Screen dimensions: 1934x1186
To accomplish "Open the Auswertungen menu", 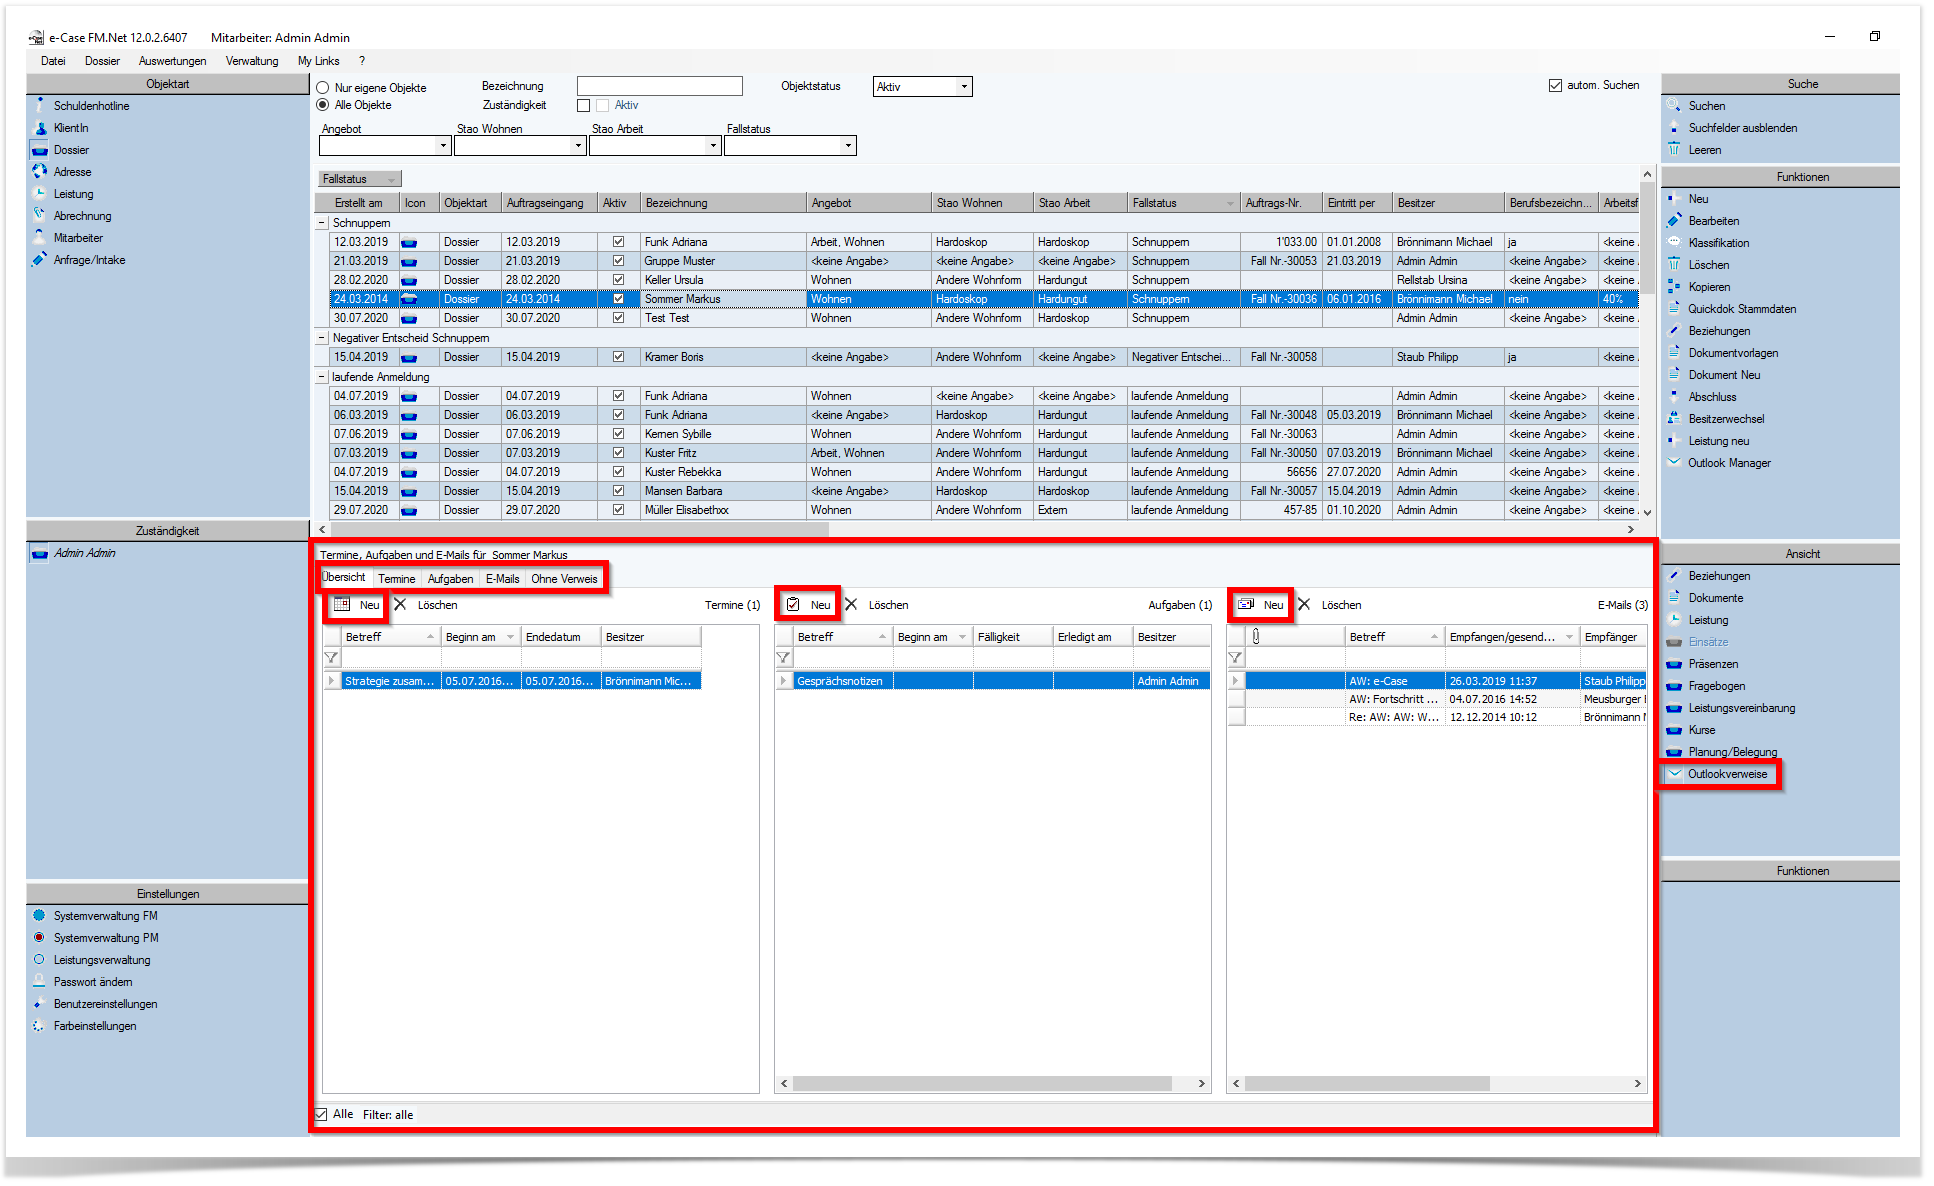I will (x=172, y=61).
